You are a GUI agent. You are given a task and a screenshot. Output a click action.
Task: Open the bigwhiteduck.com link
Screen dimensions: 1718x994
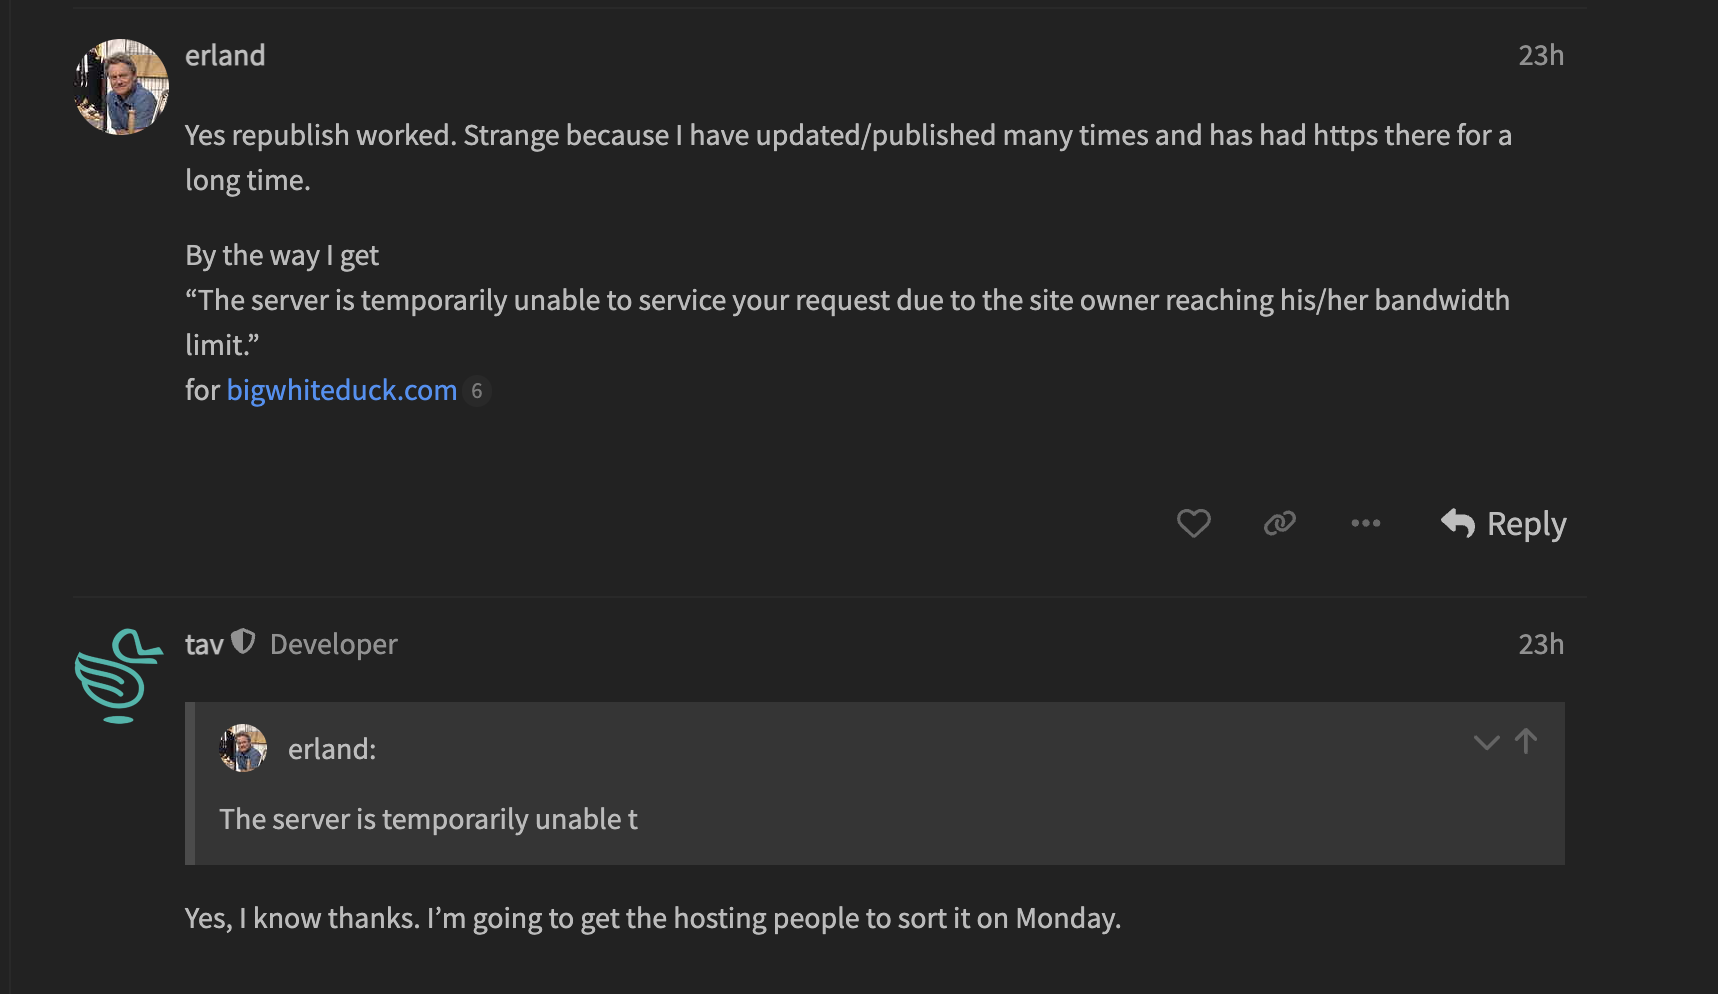pos(341,390)
